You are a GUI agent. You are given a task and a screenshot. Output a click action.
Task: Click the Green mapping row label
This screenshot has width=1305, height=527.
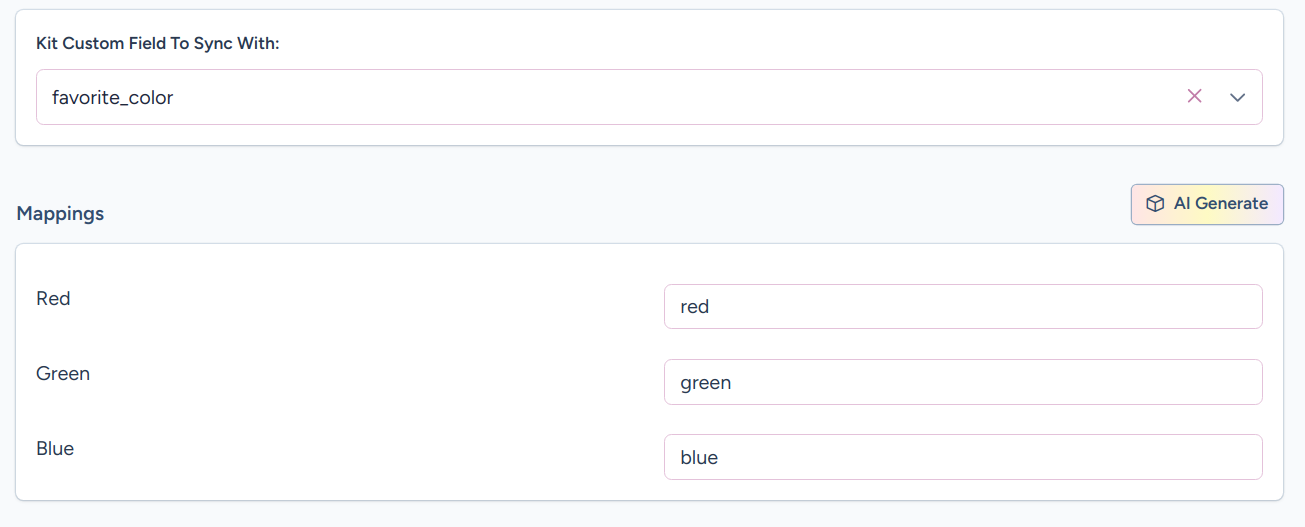[x=63, y=373]
